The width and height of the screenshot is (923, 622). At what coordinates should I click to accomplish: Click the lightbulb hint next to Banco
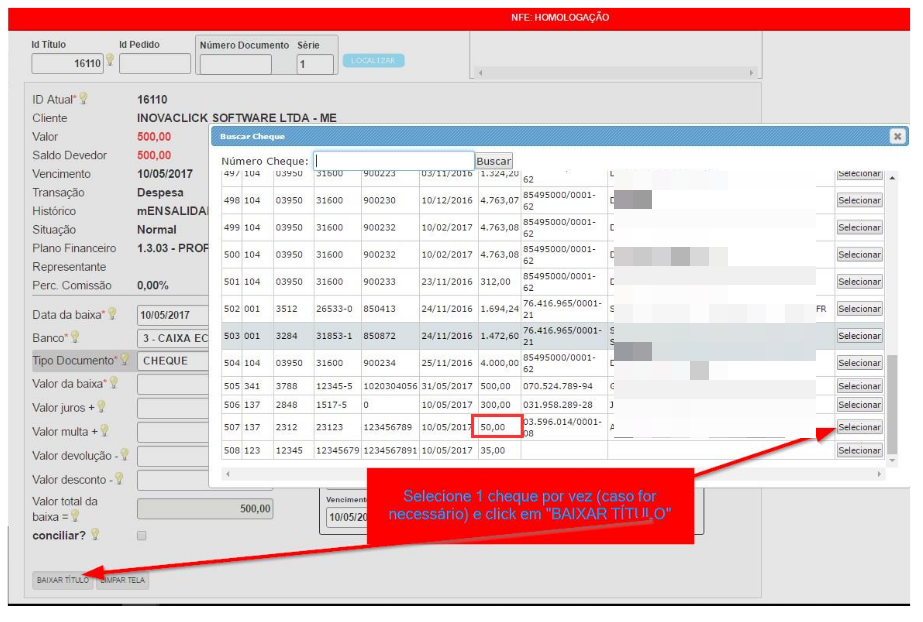(x=75, y=337)
